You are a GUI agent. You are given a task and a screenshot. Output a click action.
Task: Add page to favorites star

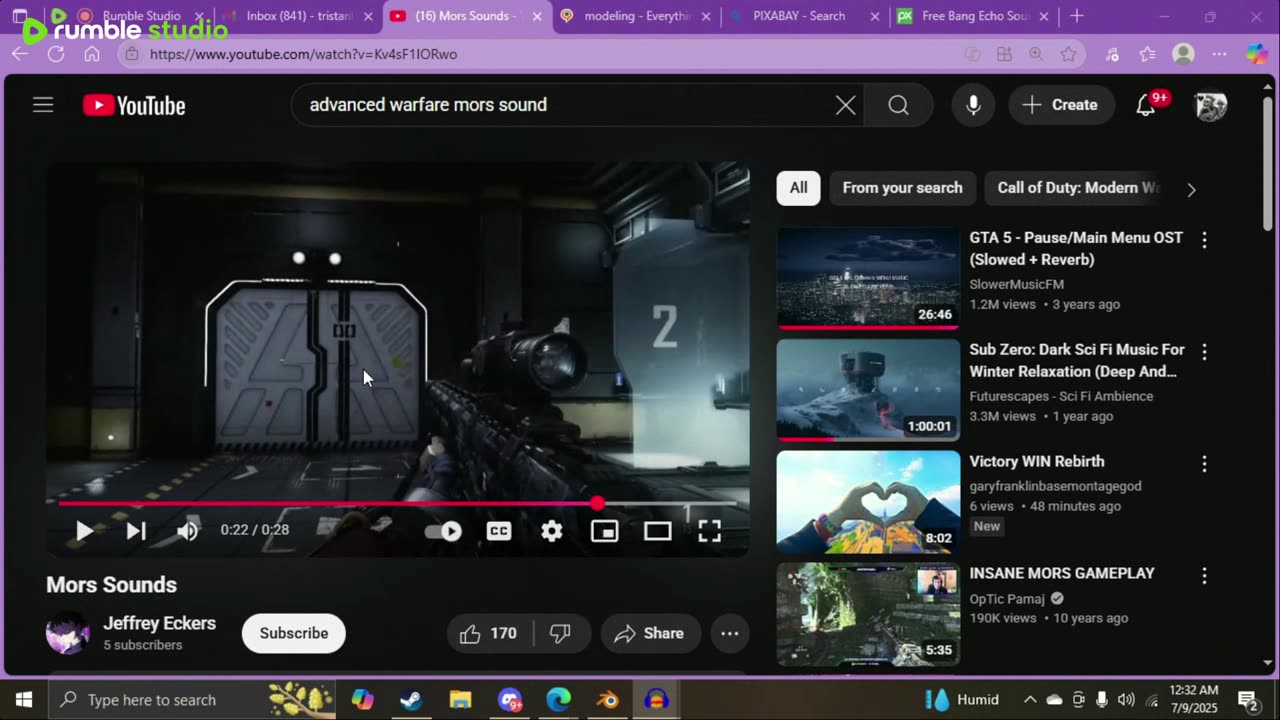1069,54
